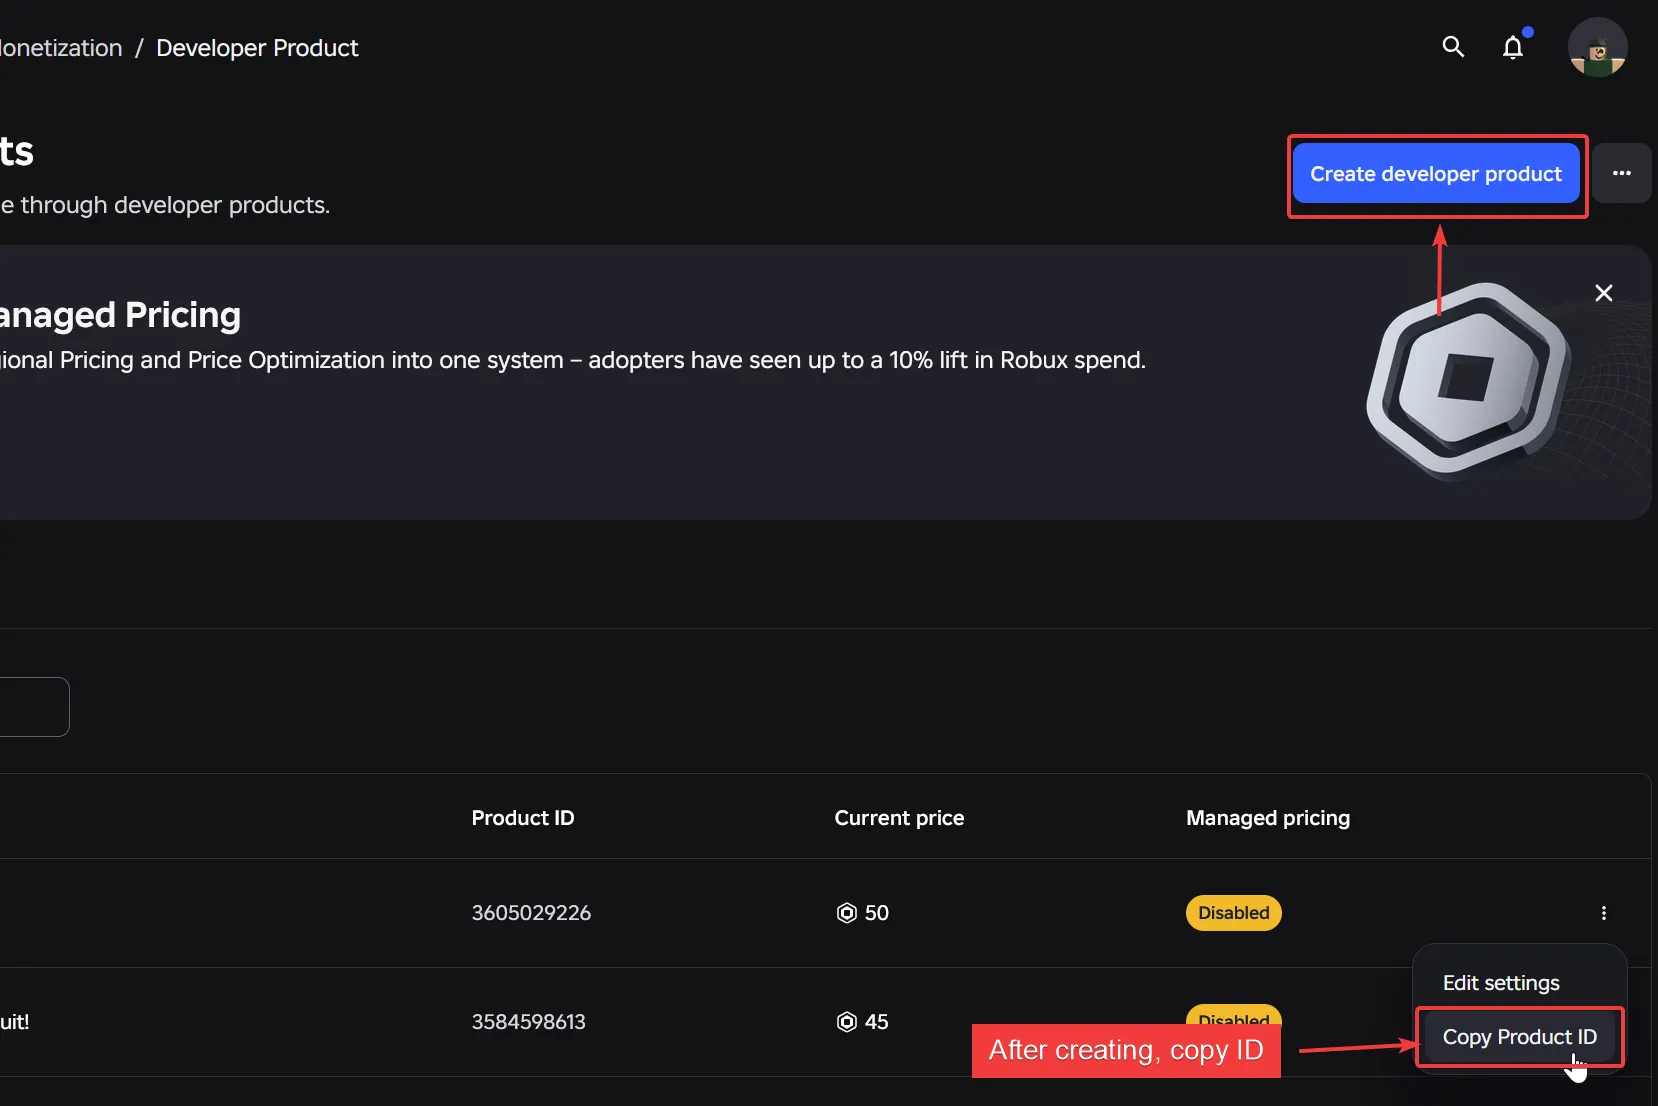Select product ID 3605029226

point(531,913)
